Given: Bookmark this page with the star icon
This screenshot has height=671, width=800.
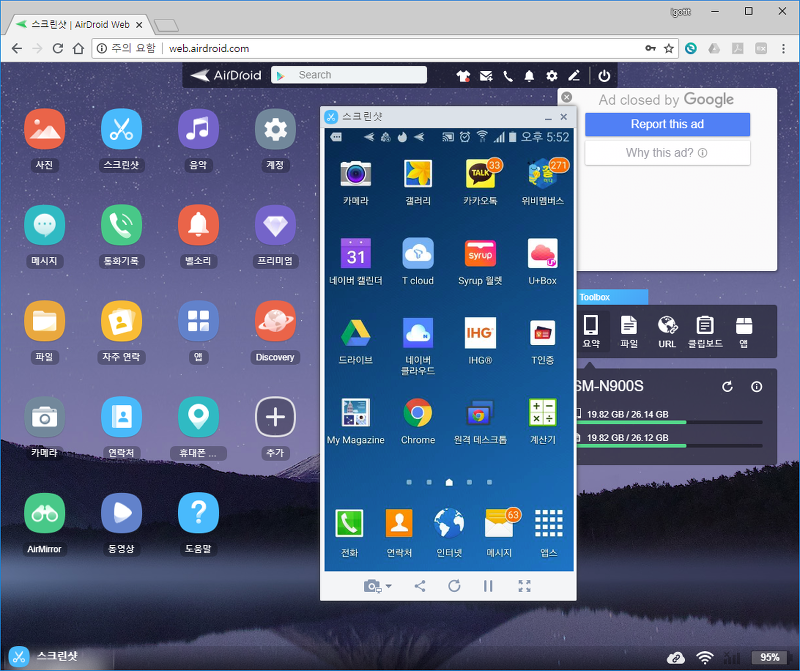Looking at the screenshot, I should point(668,48).
